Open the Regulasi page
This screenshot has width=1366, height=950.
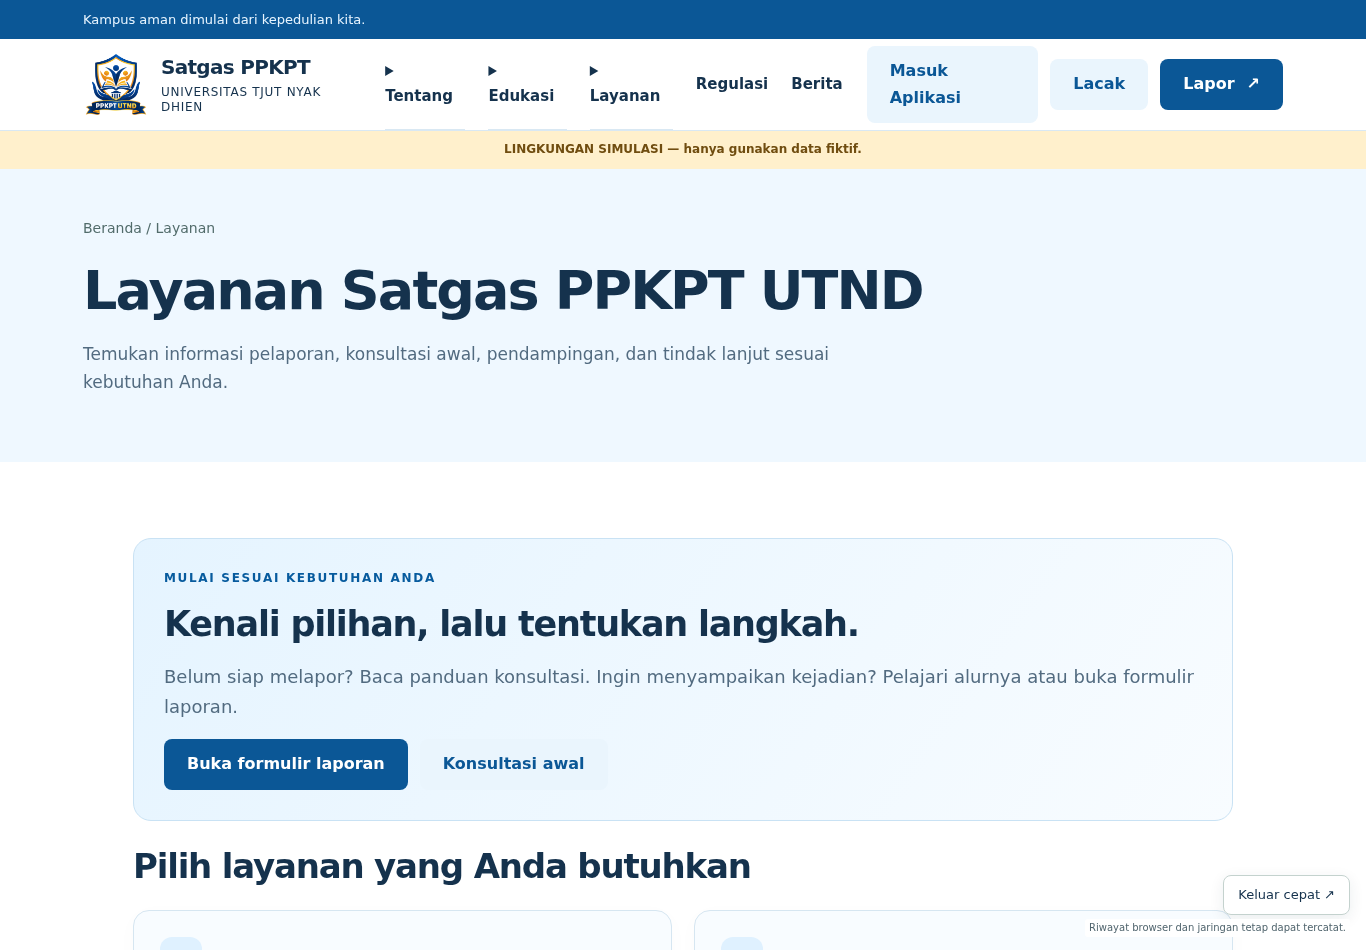coord(732,84)
